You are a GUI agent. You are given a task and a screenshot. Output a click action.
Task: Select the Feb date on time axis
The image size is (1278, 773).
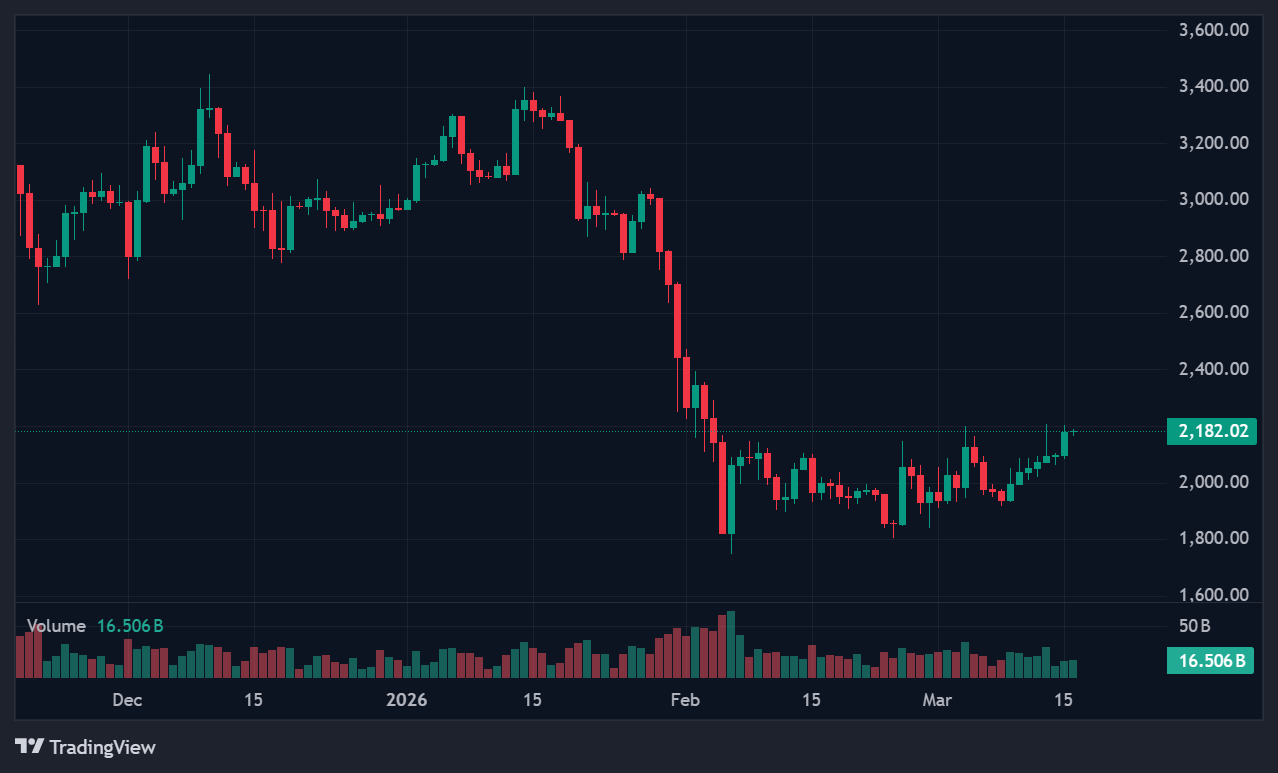click(x=685, y=700)
